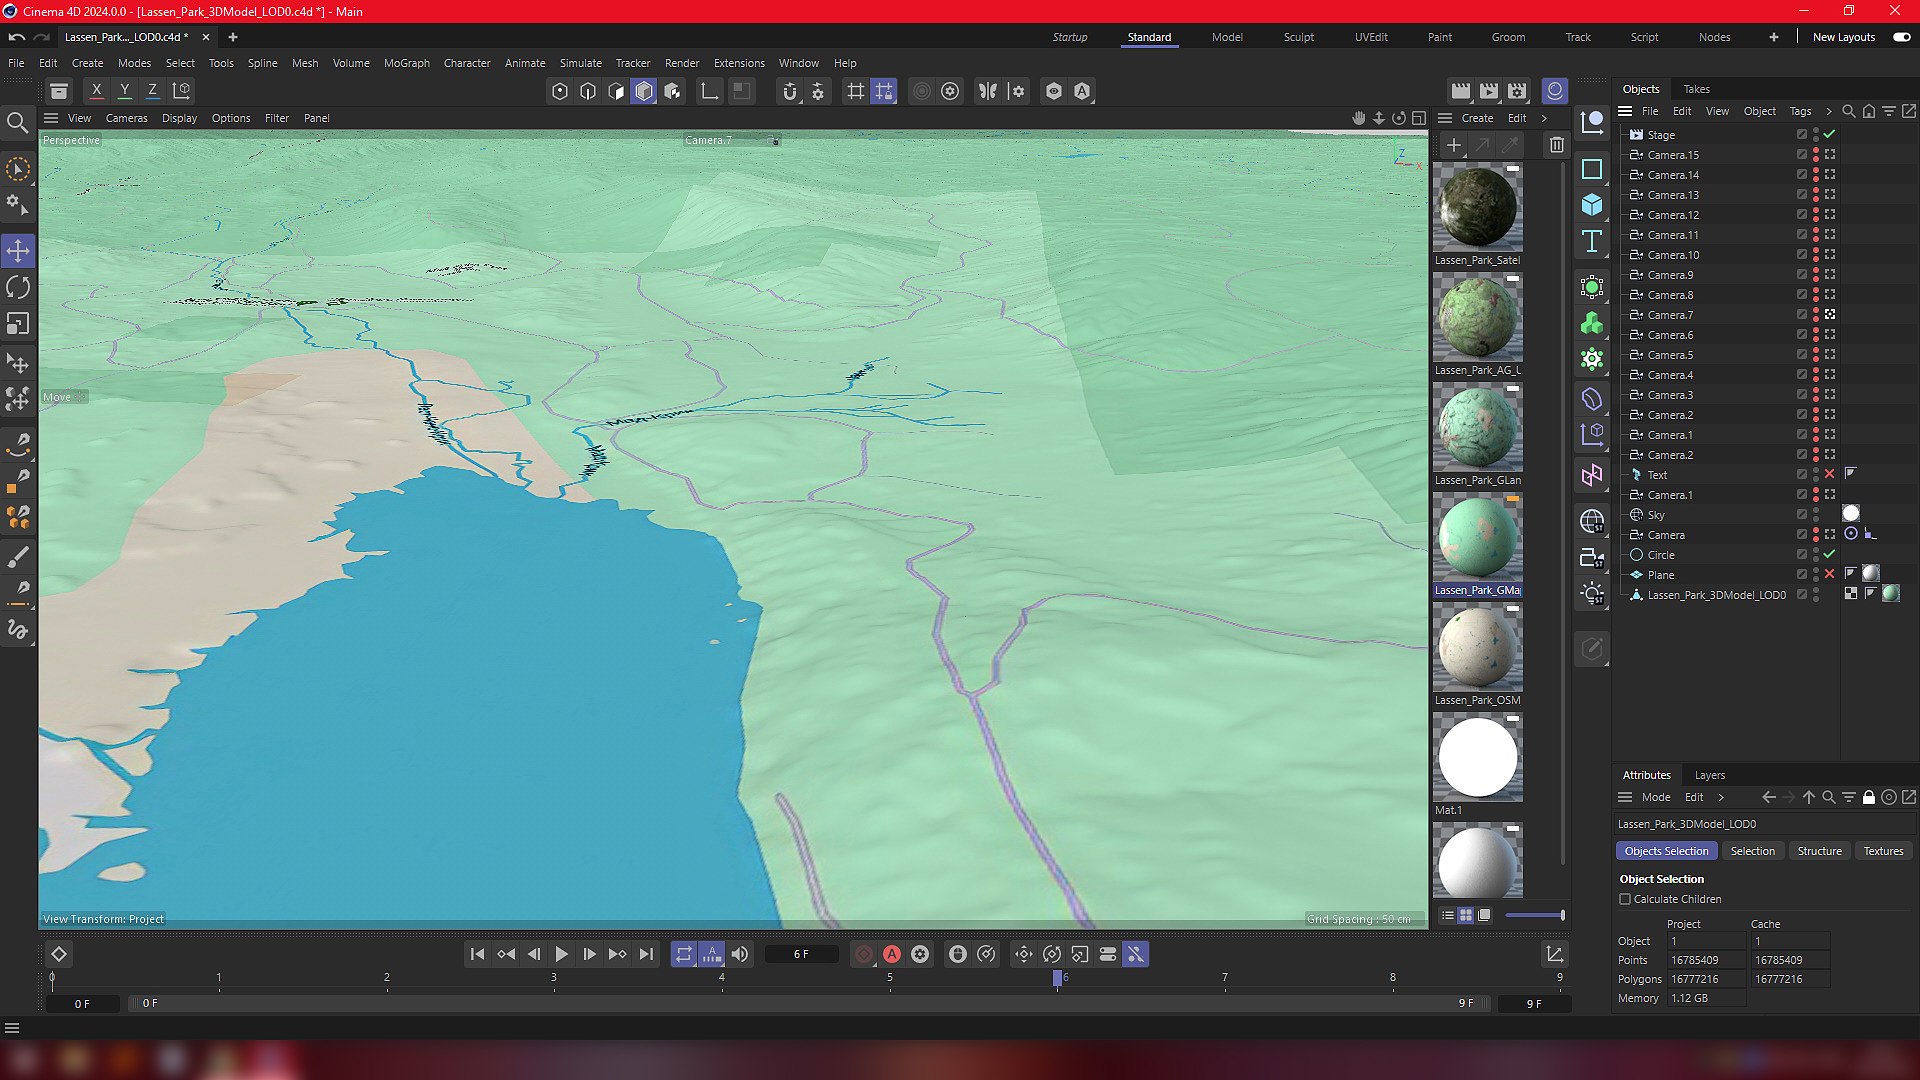This screenshot has height=1080, width=1920.
Task: Open the Extensions menu
Action: [739, 63]
